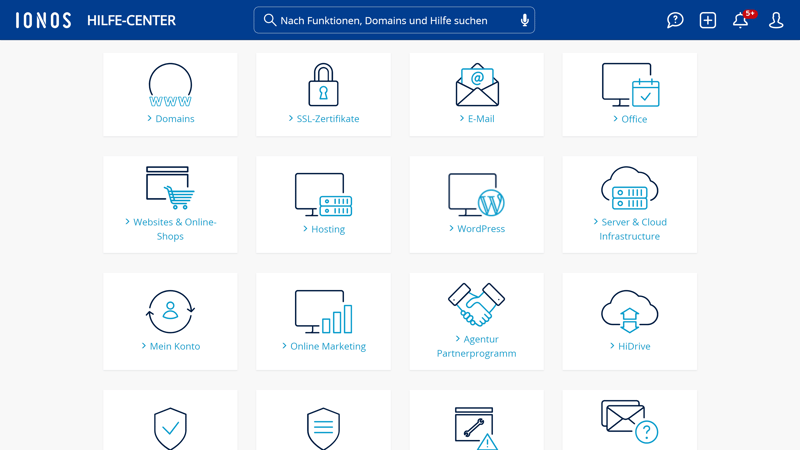Screen dimensions: 800x450
Task: Open Websites & Online-Shops link
Action: click(x=170, y=229)
